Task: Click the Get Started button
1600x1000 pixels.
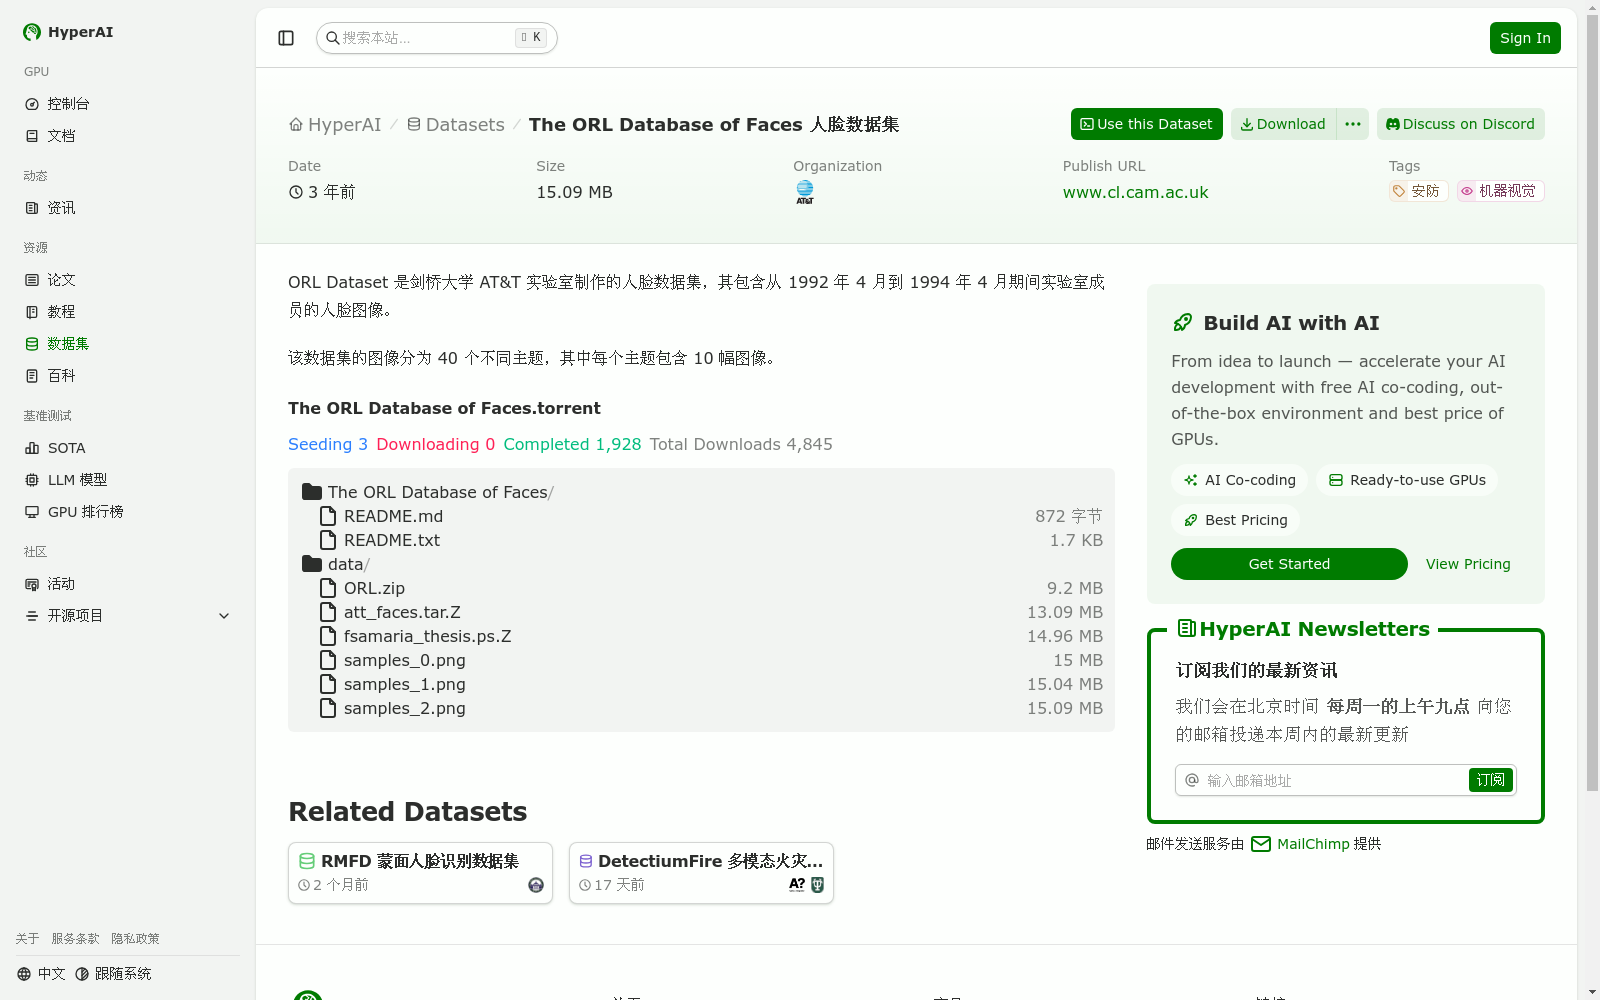Action: [1289, 564]
